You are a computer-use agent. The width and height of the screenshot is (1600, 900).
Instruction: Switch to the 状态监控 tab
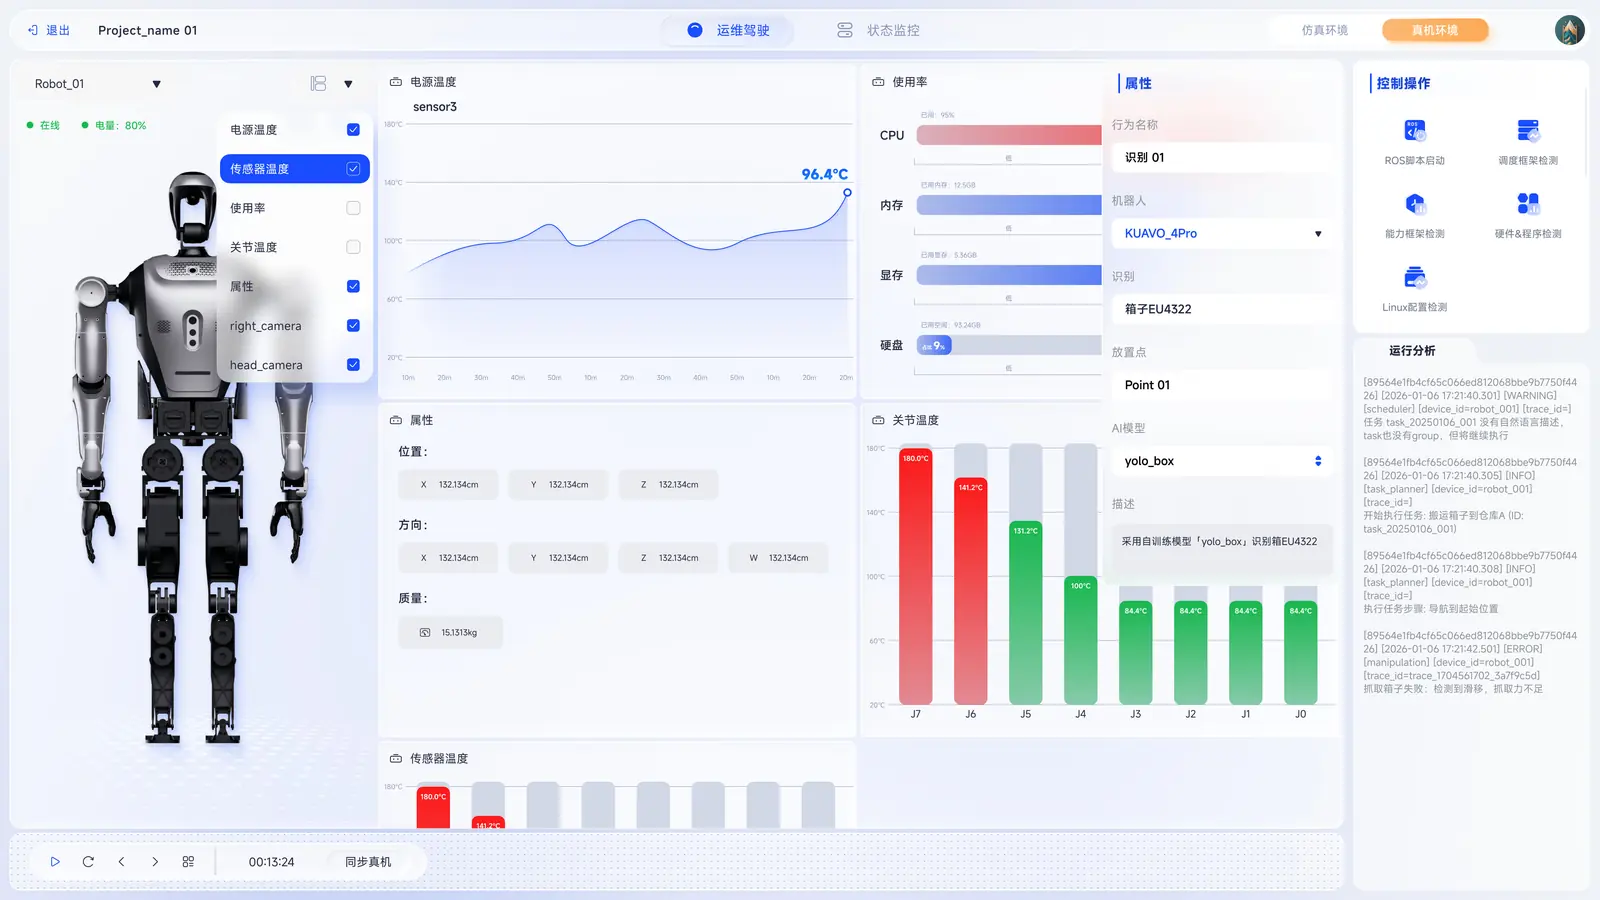click(x=878, y=30)
